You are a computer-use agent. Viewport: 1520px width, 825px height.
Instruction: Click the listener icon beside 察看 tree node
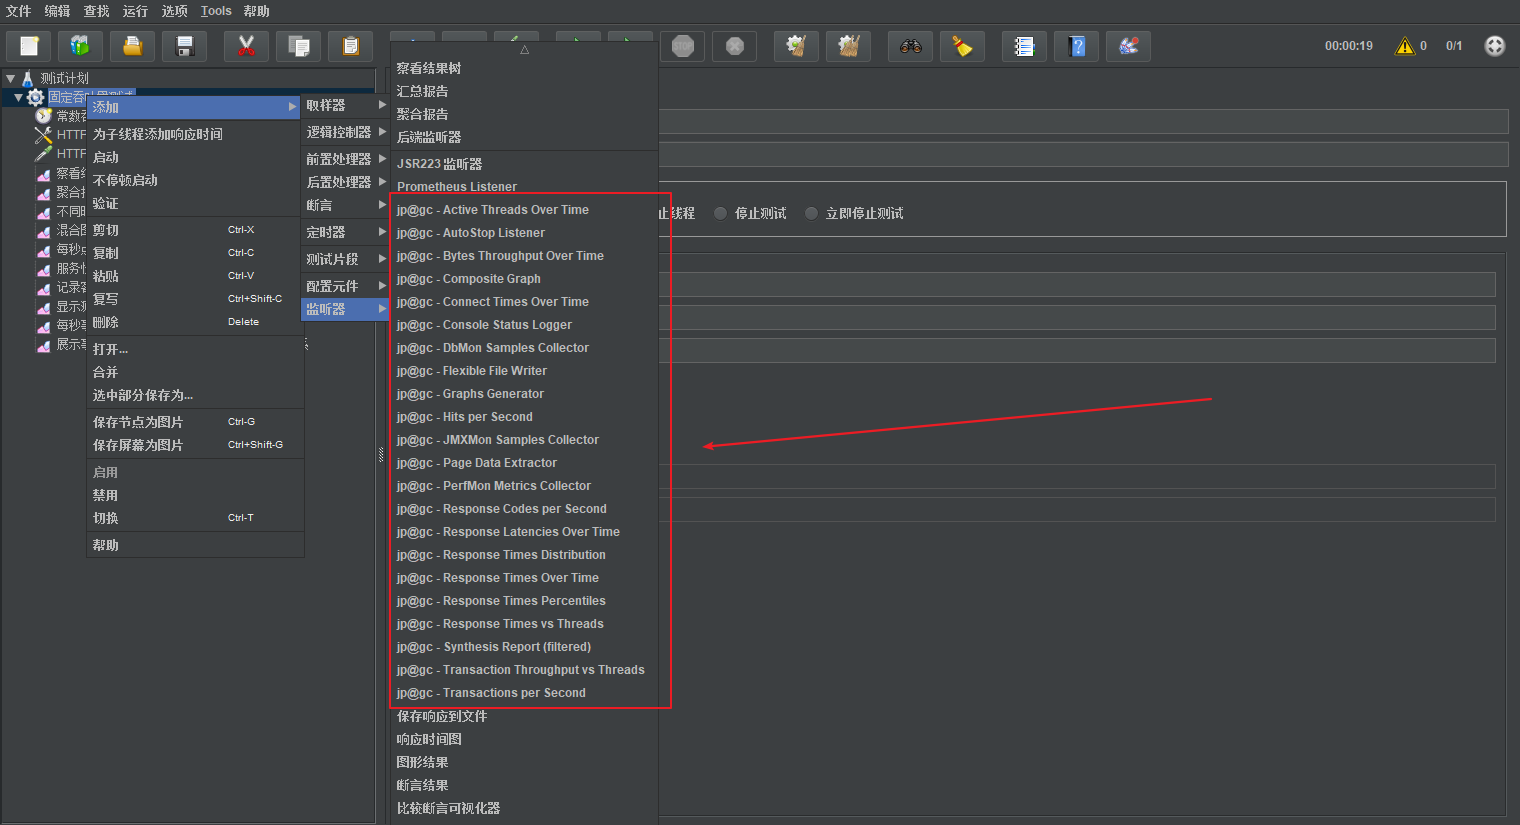click(x=44, y=174)
